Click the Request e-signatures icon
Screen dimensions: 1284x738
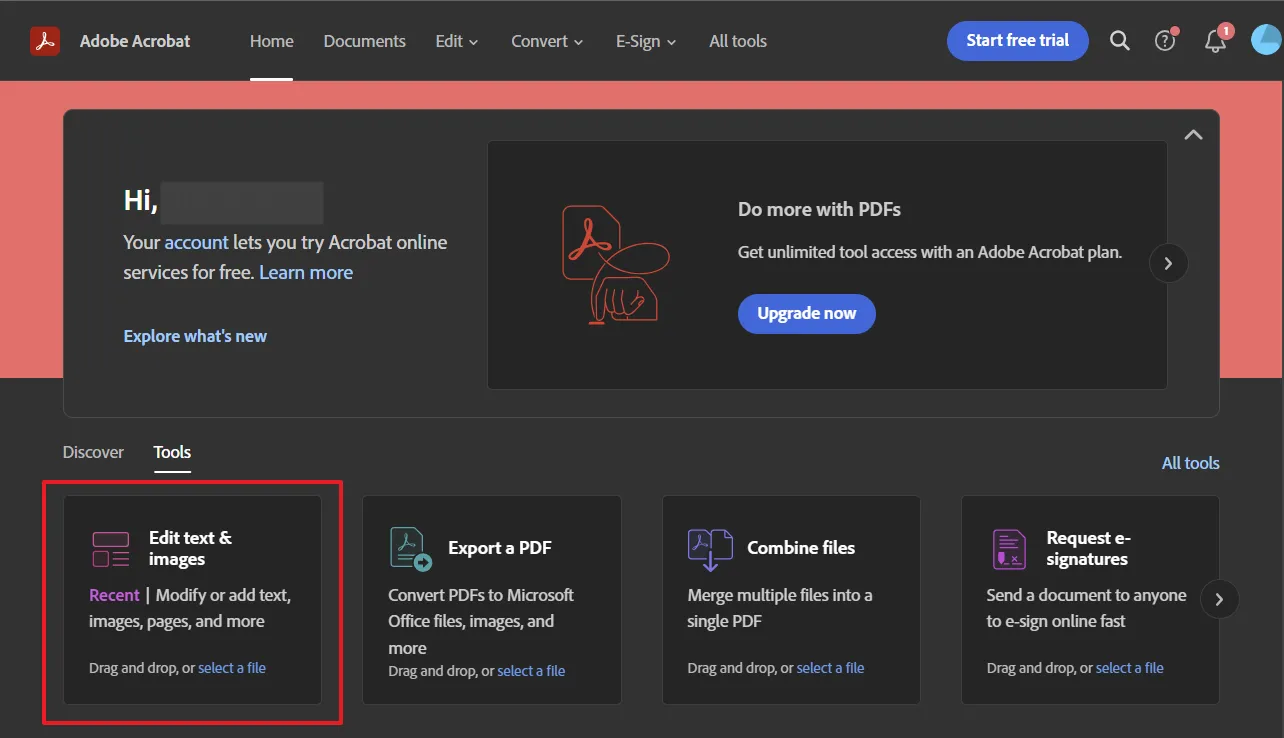(1009, 549)
